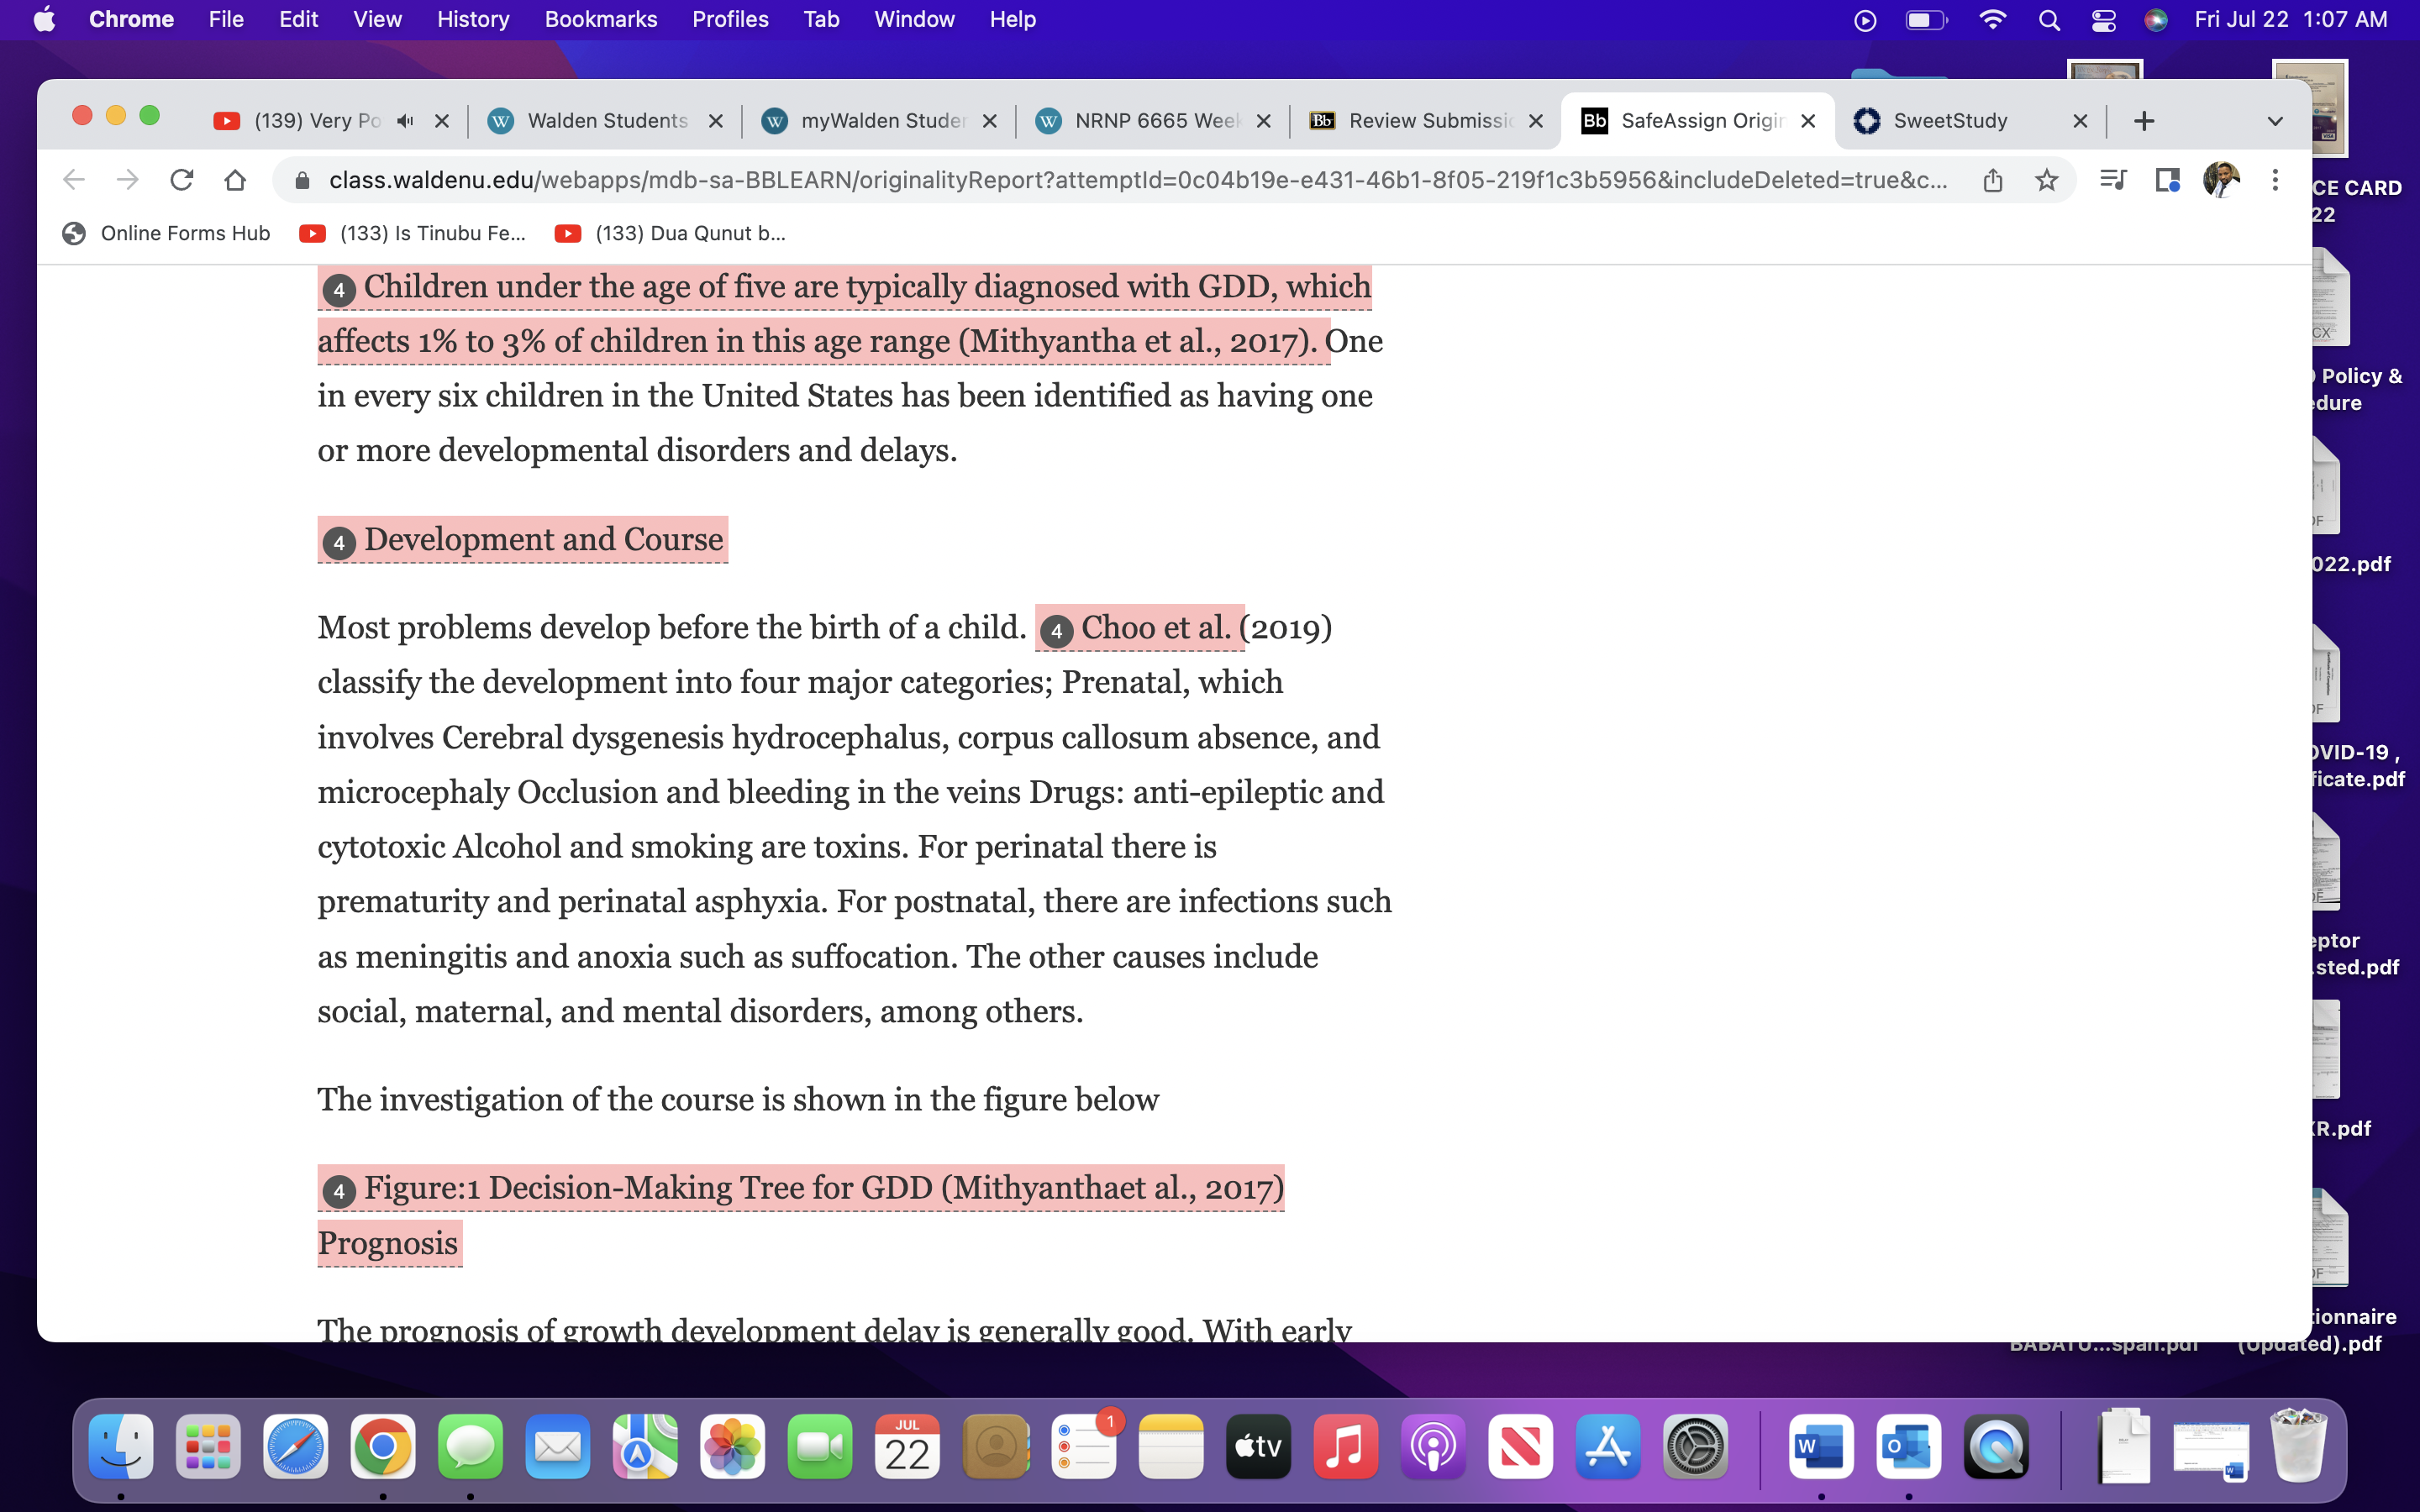Open the Chrome side panel
This screenshot has height=1512, width=2420.
pyautogui.click(x=2167, y=180)
